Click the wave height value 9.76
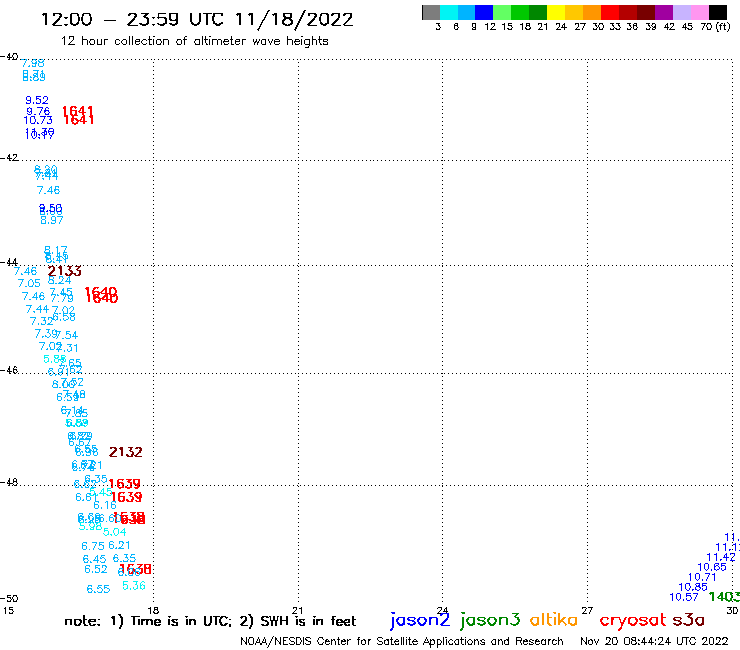 coord(38,111)
